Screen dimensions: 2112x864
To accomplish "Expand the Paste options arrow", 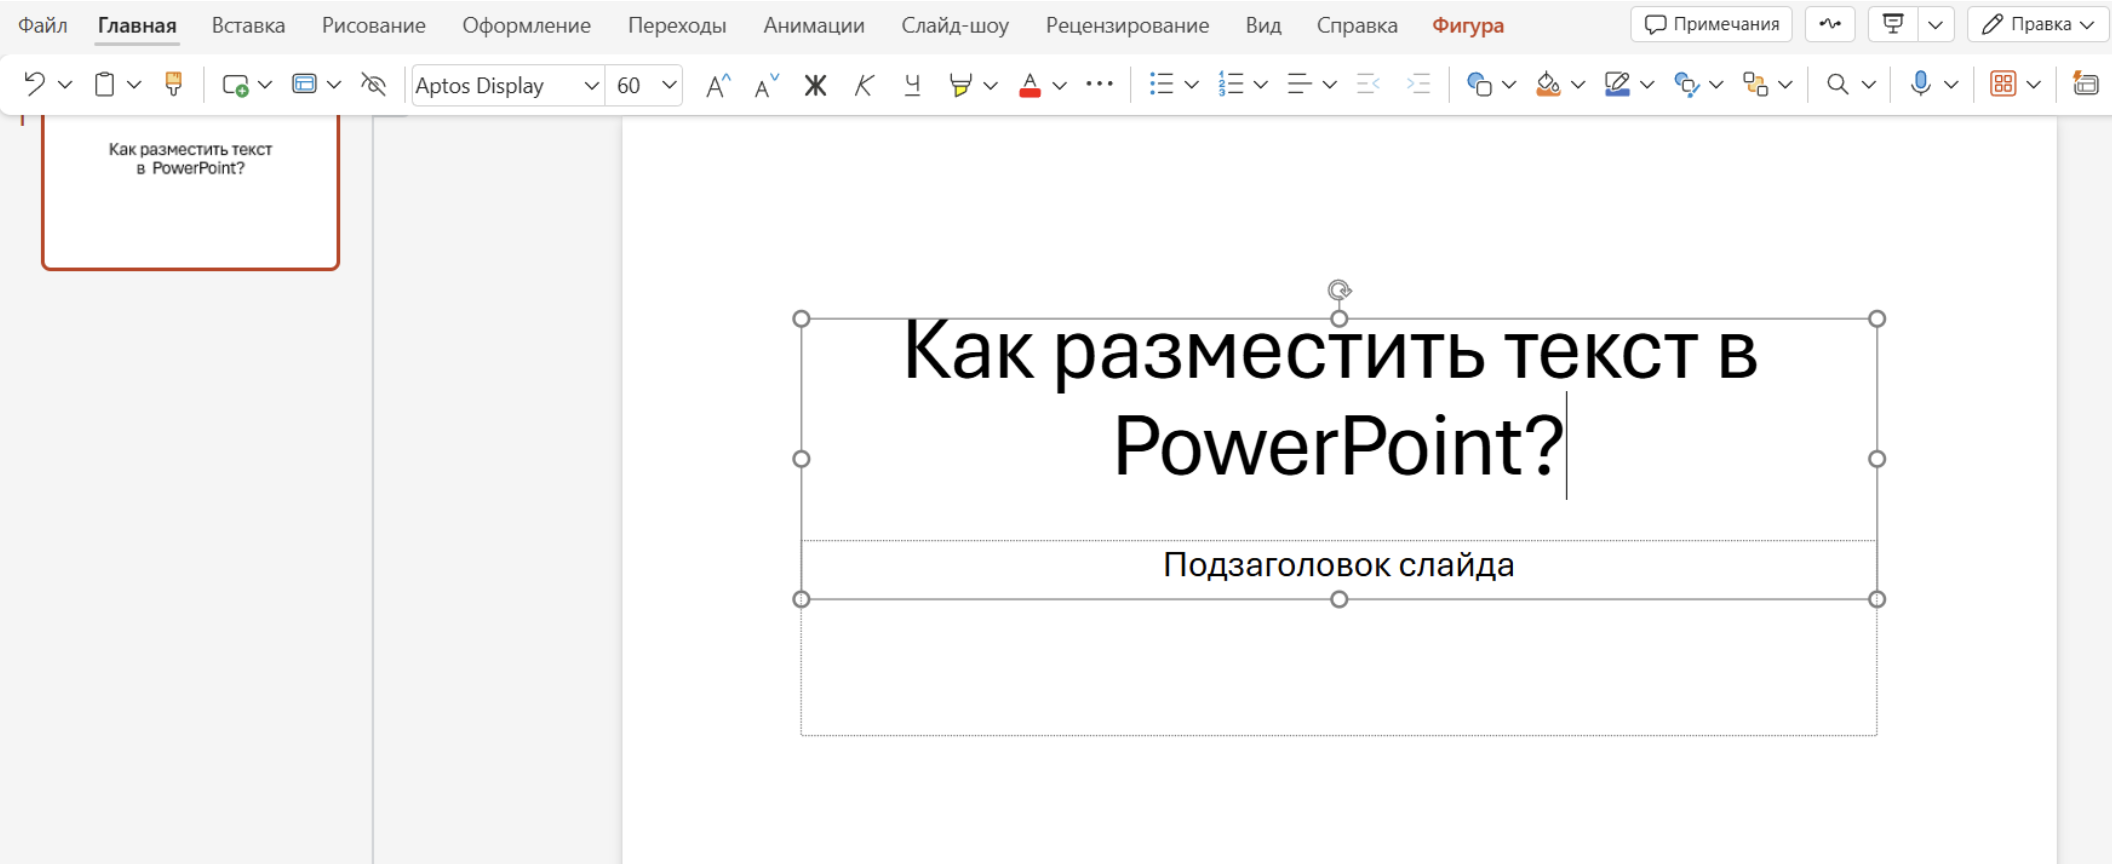I will [x=134, y=85].
